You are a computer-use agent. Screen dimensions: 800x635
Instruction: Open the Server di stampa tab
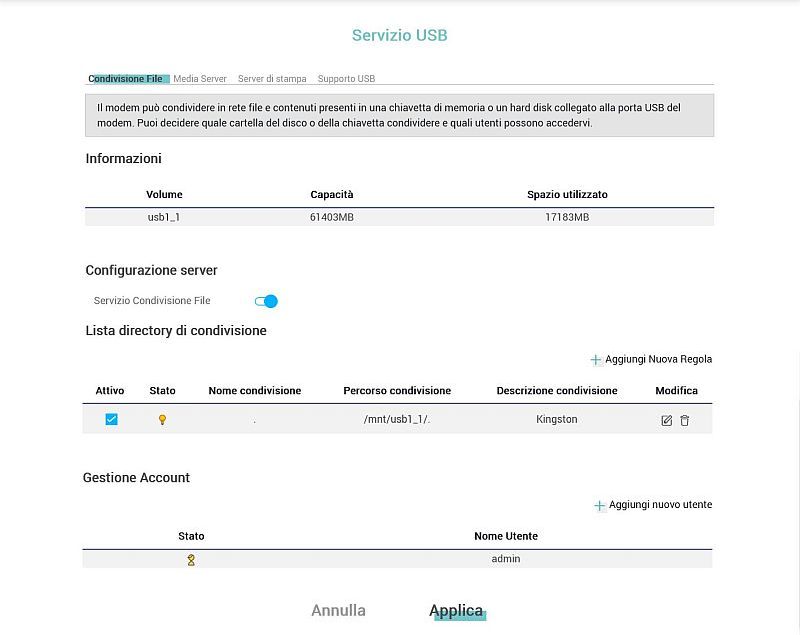click(272, 79)
